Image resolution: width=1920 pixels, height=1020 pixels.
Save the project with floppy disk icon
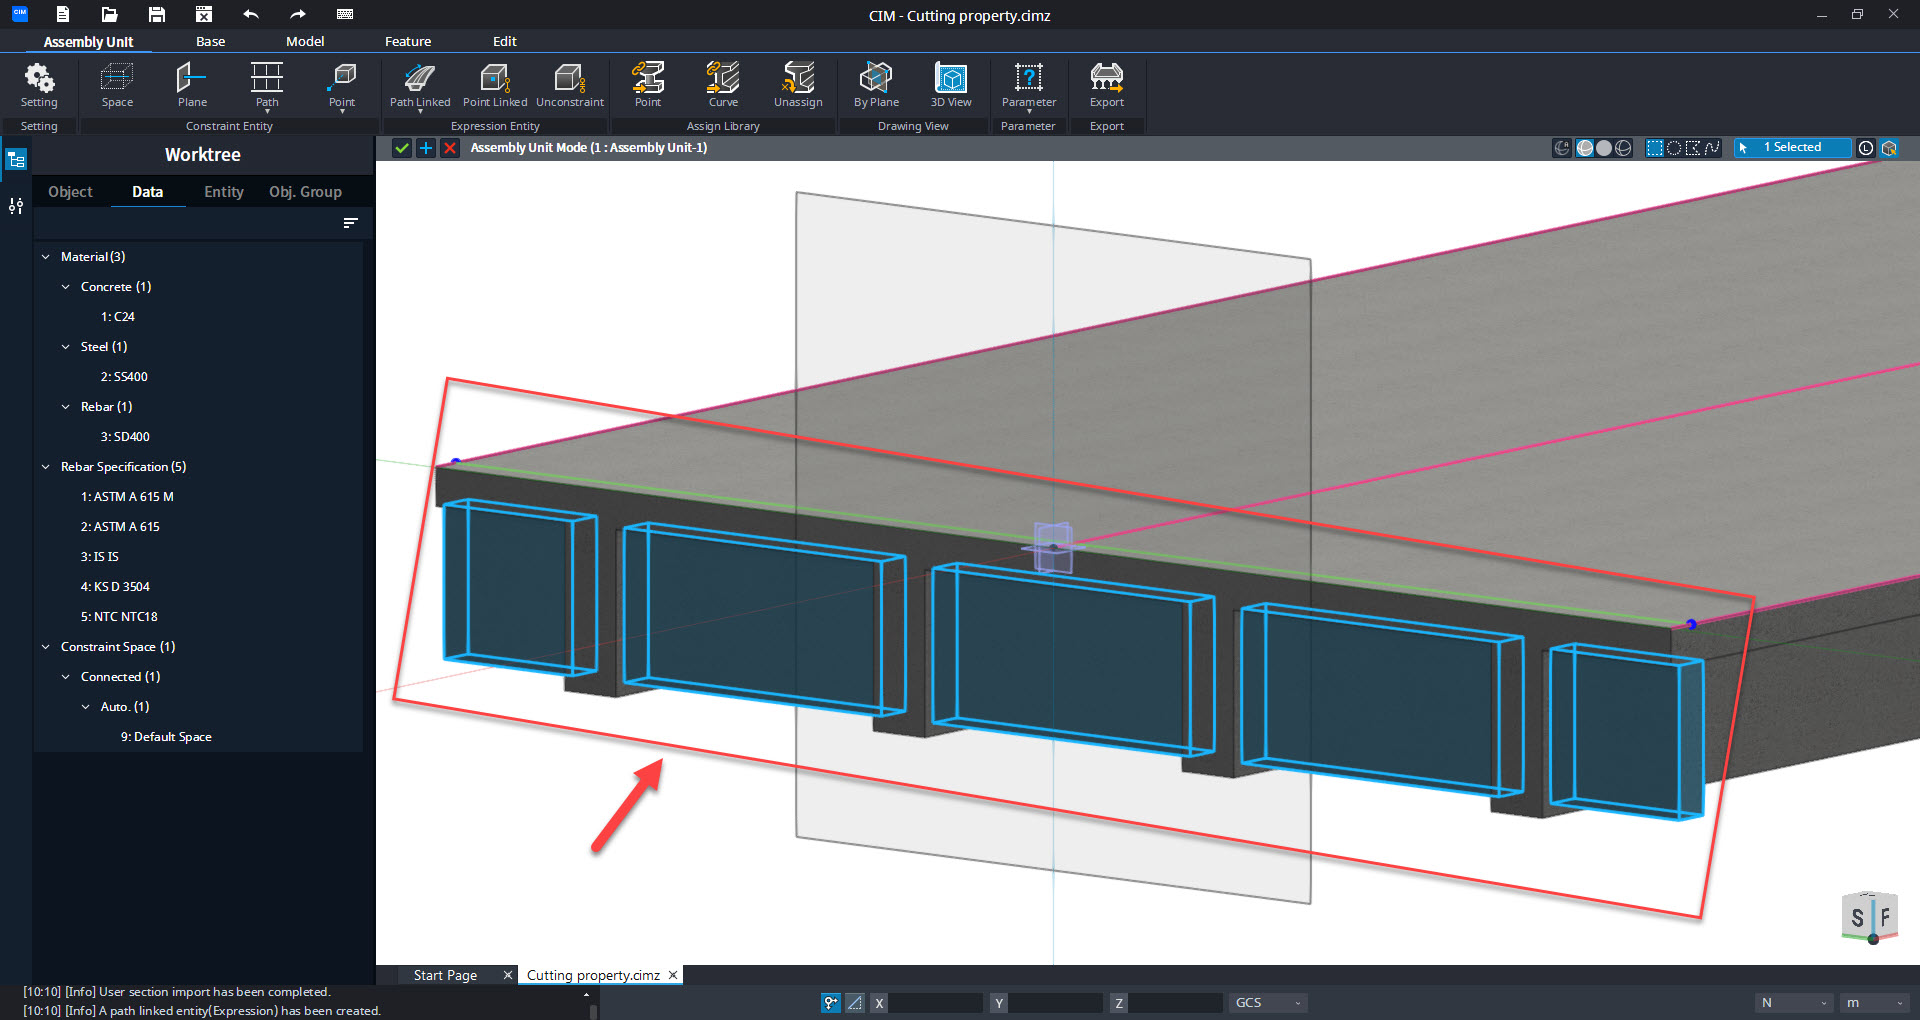click(157, 14)
